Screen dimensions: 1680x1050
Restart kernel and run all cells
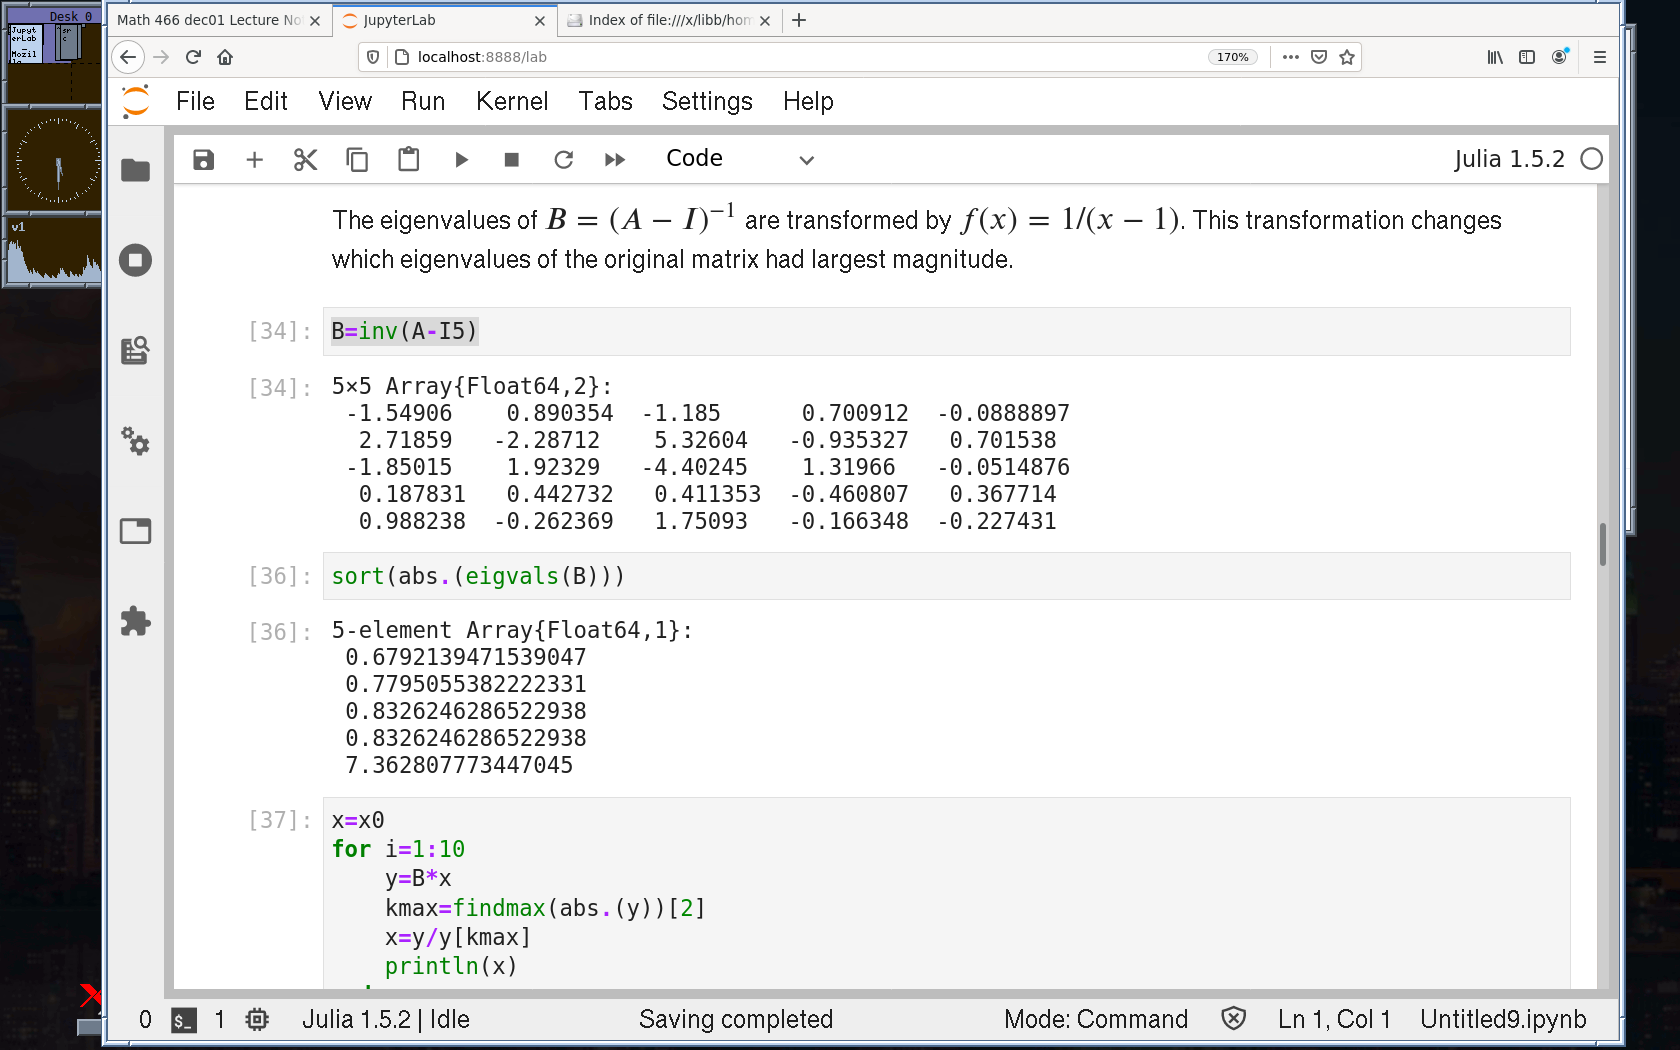click(x=615, y=160)
